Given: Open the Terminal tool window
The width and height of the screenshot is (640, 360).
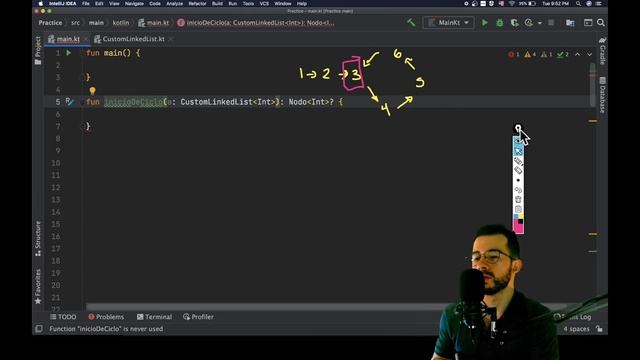Looking at the screenshot, I should (154, 317).
